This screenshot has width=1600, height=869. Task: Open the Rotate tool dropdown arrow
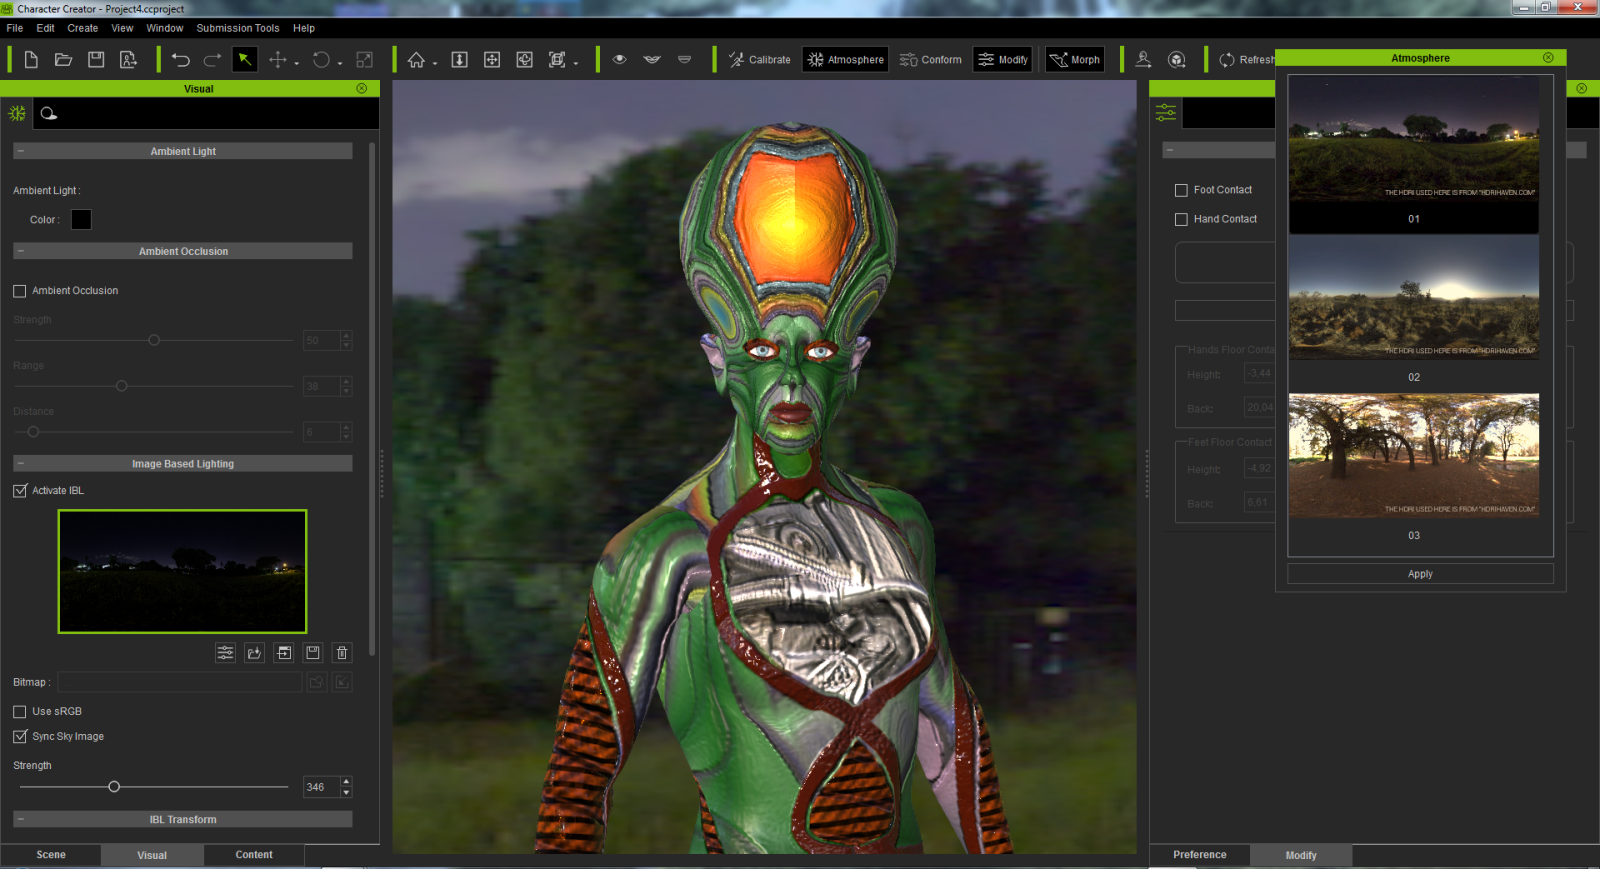point(340,63)
